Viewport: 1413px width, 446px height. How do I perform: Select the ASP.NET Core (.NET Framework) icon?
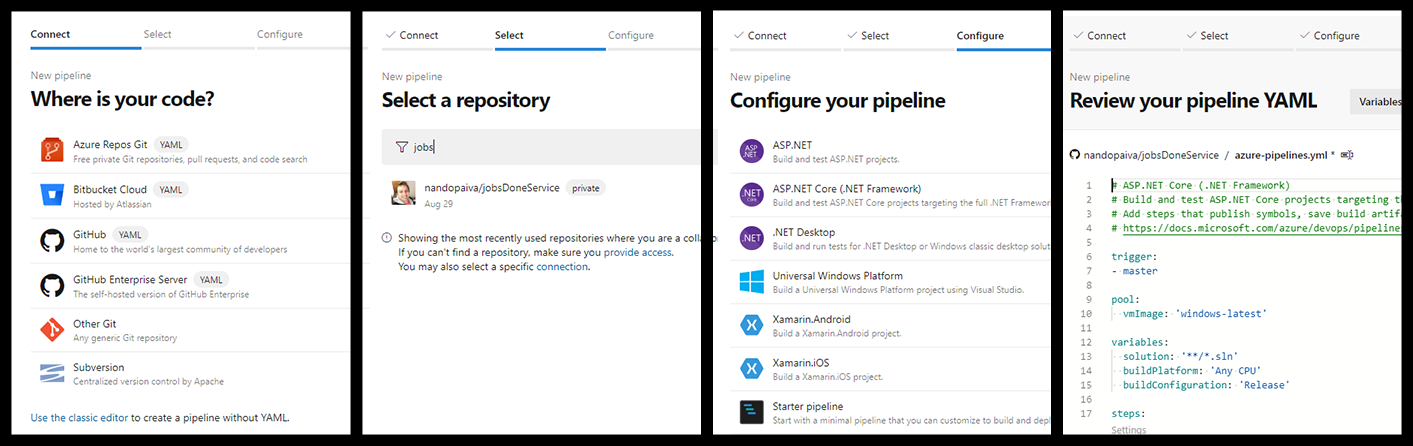tap(751, 195)
